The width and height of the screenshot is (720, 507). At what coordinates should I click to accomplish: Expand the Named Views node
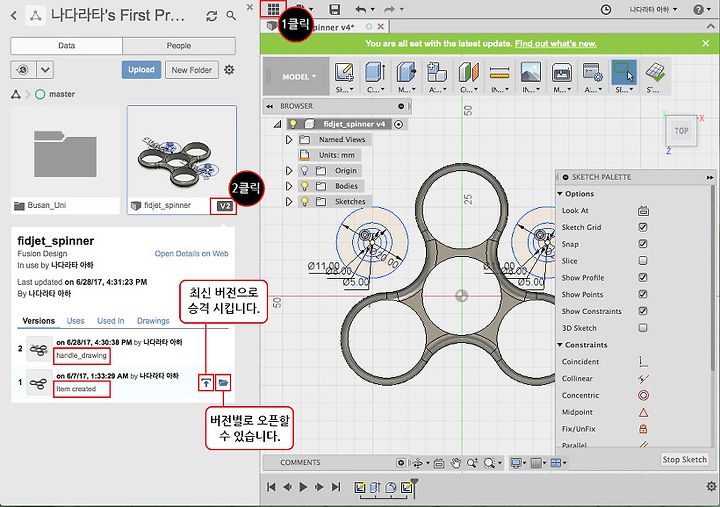[289, 140]
